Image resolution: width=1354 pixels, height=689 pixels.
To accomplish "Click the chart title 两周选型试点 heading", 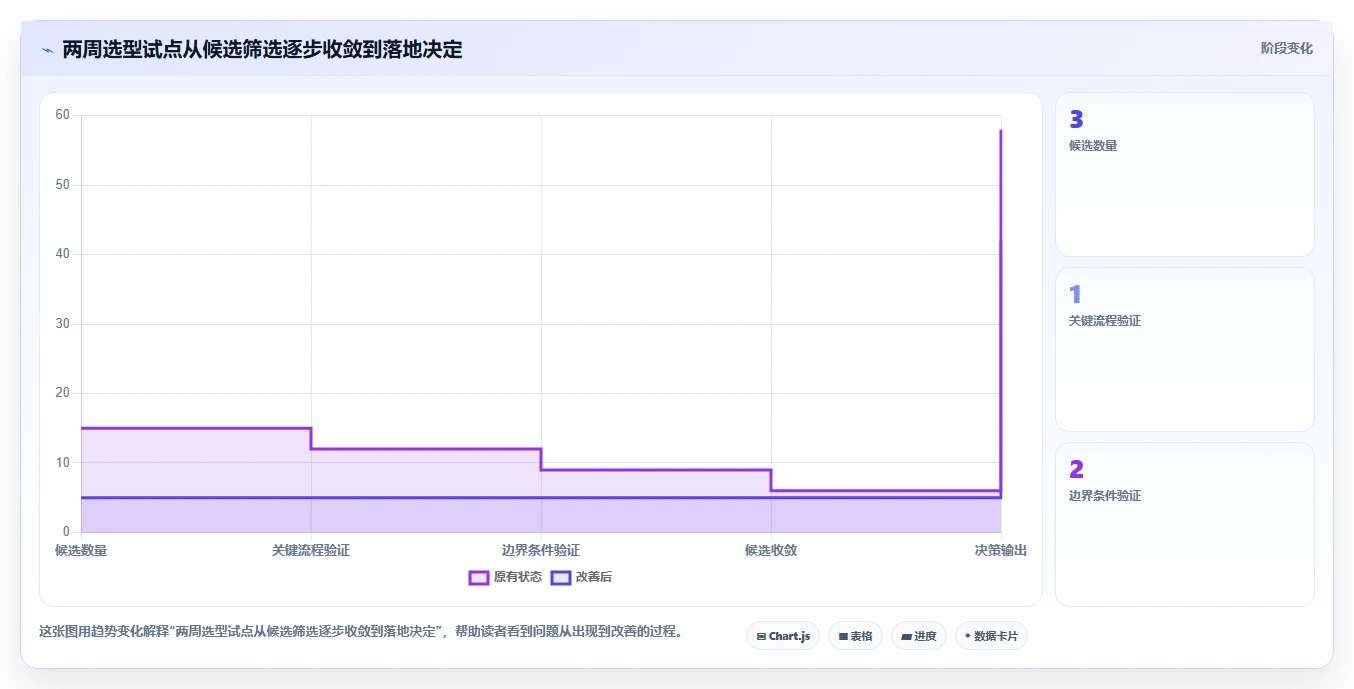I will click(262, 49).
